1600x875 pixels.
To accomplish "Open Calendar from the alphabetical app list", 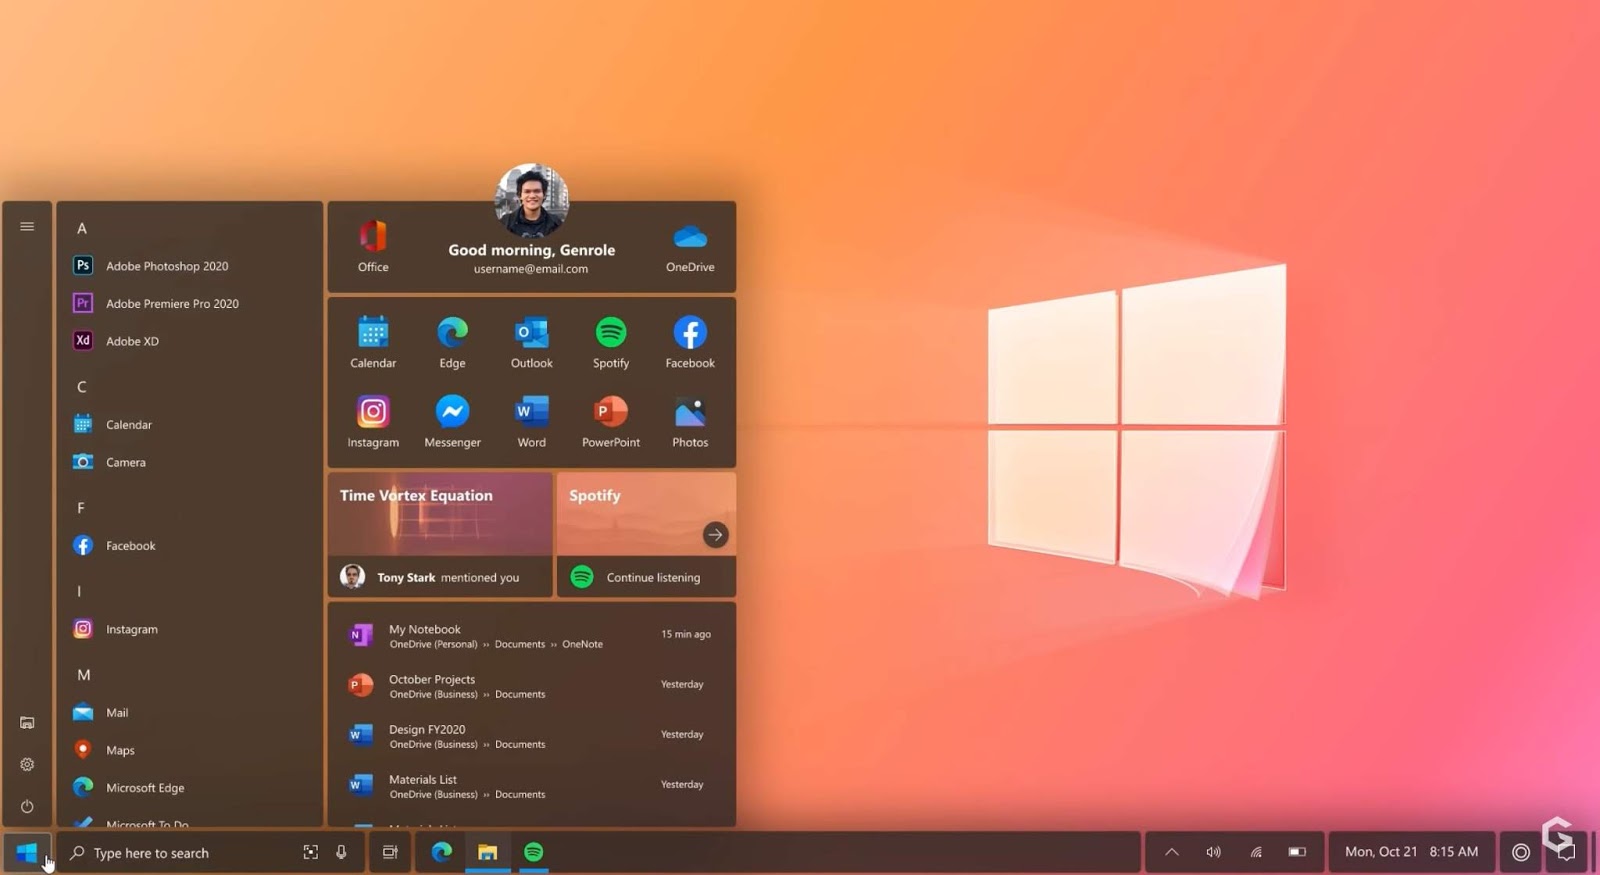I will [113, 424].
